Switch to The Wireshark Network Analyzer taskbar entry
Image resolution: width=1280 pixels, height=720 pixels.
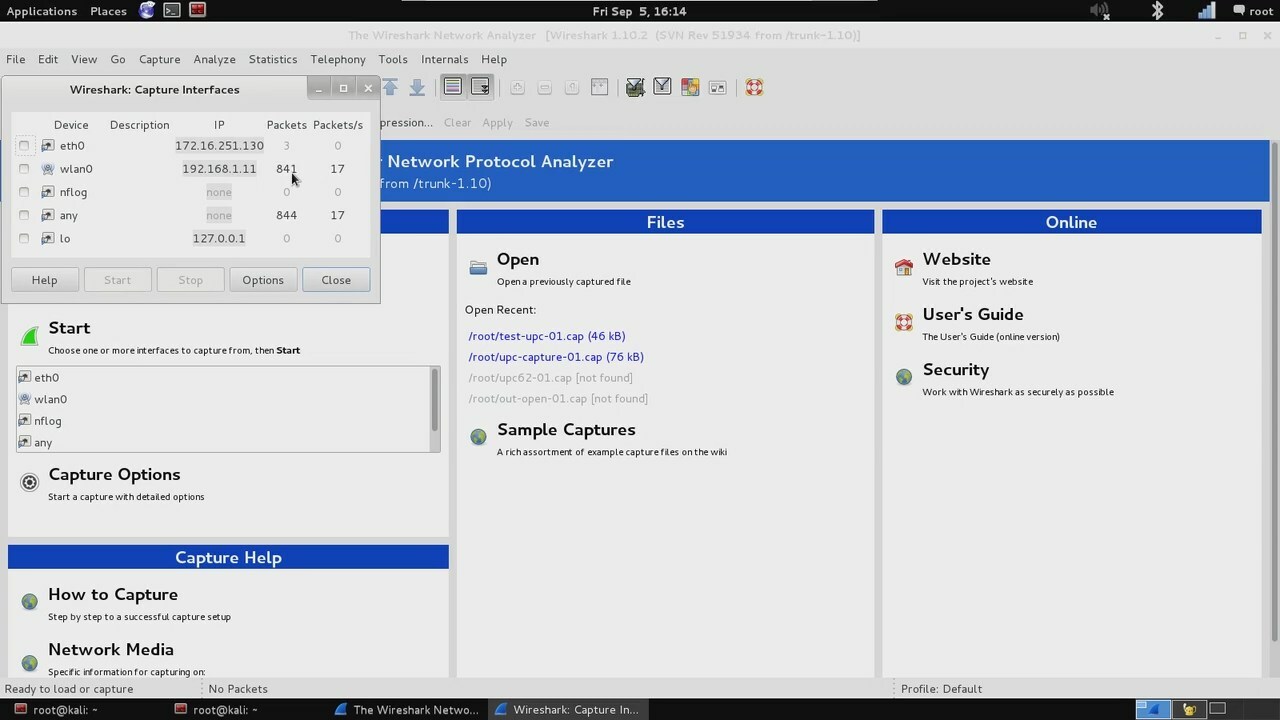click(407, 709)
